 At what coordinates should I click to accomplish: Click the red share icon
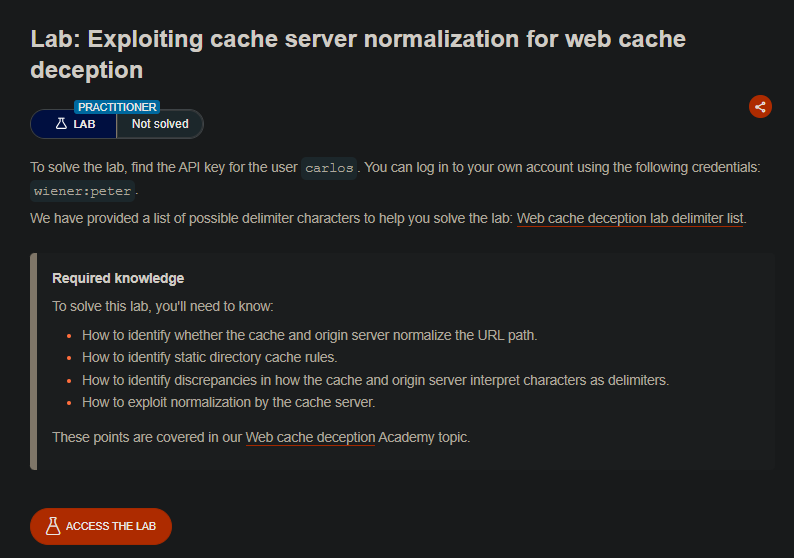[760, 107]
